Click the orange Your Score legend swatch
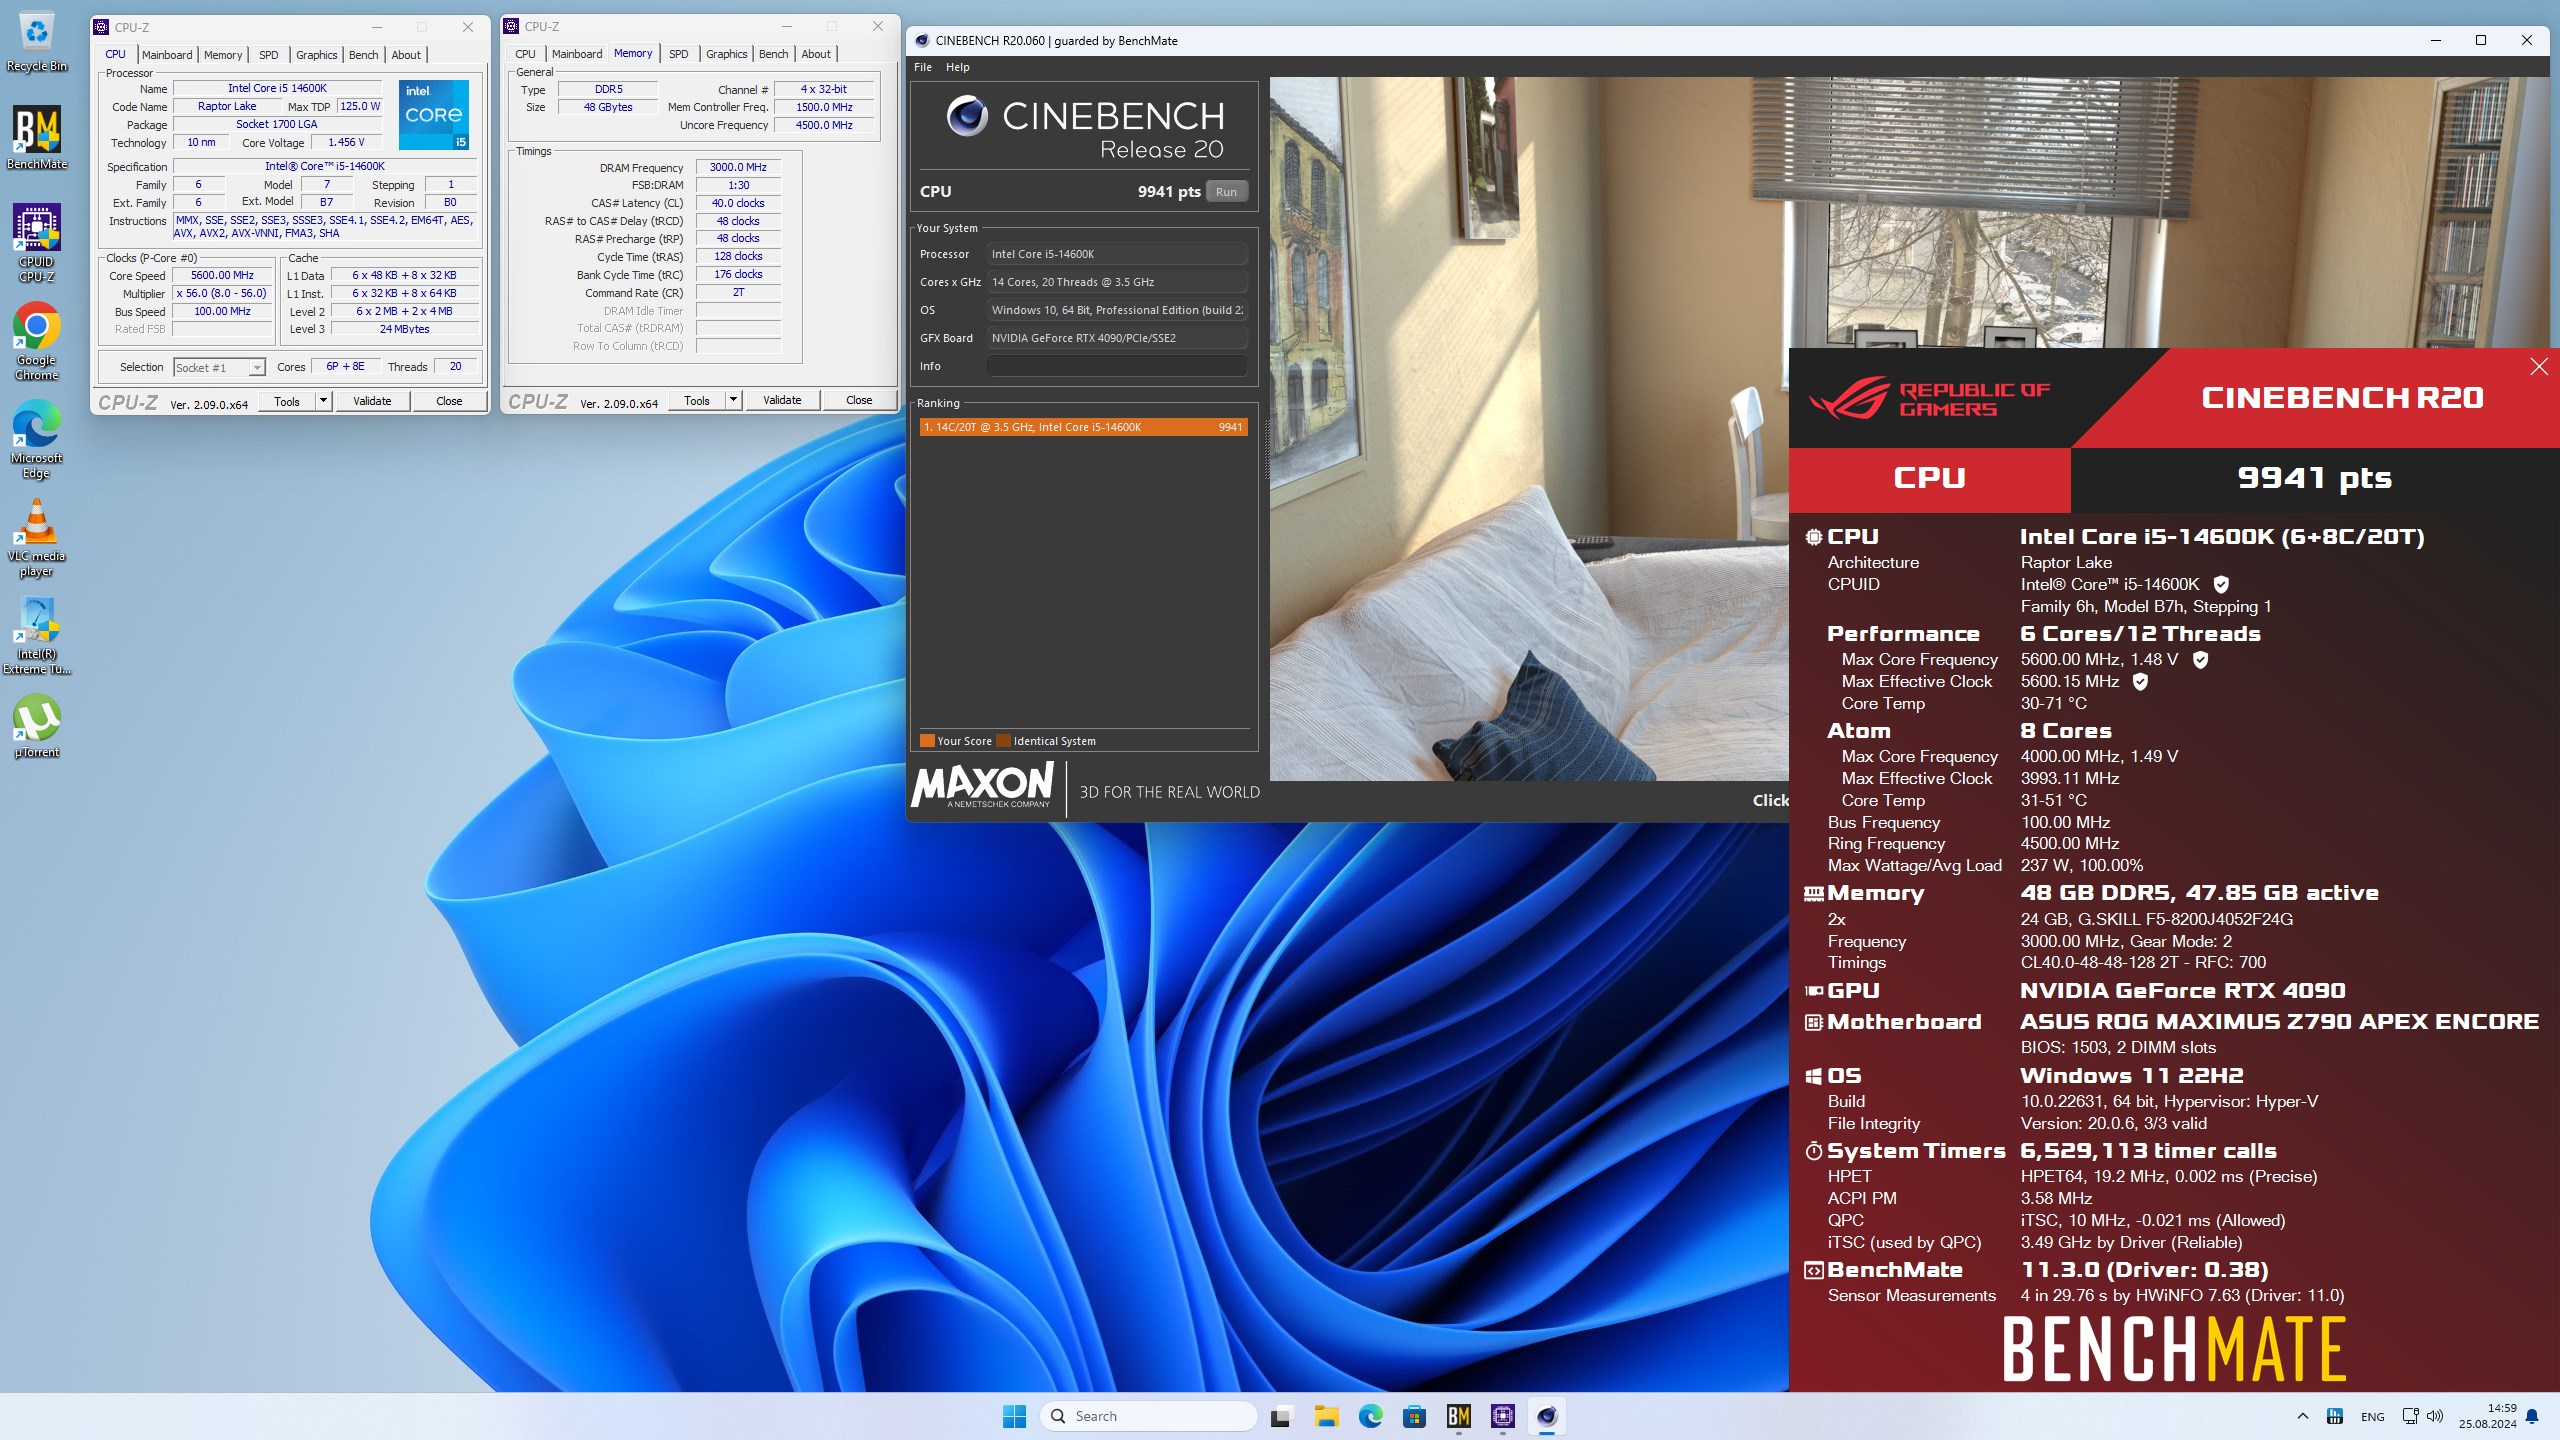Image resolution: width=2560 pixels, height=1440 pixels. 927,741
